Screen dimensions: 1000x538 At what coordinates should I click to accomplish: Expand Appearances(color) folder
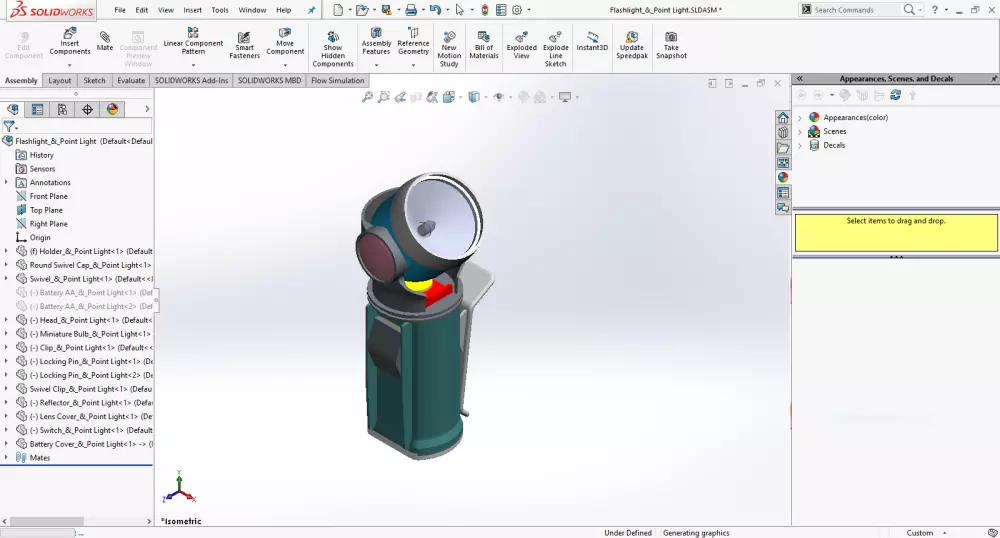(x=800, y=118)
